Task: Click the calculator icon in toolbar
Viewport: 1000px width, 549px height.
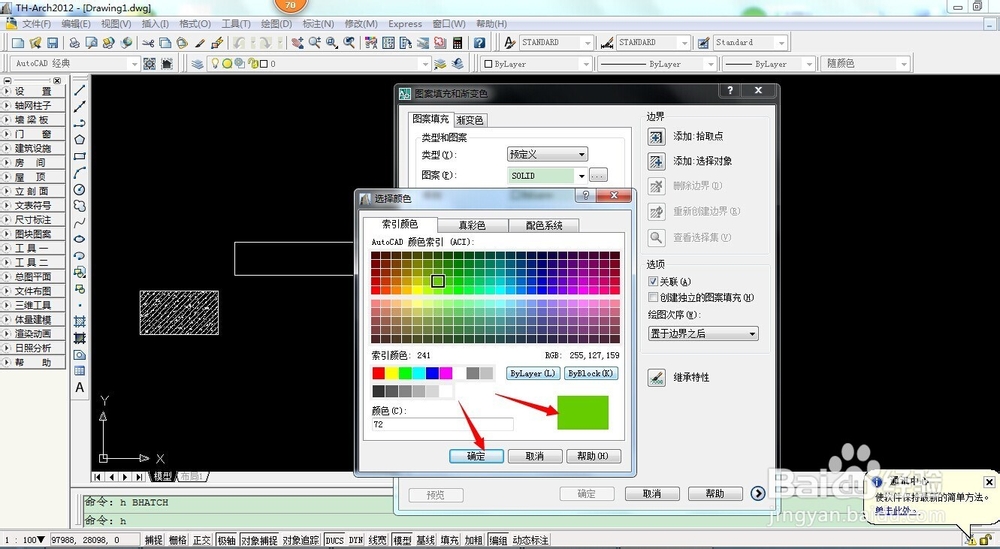Action: 457,43
